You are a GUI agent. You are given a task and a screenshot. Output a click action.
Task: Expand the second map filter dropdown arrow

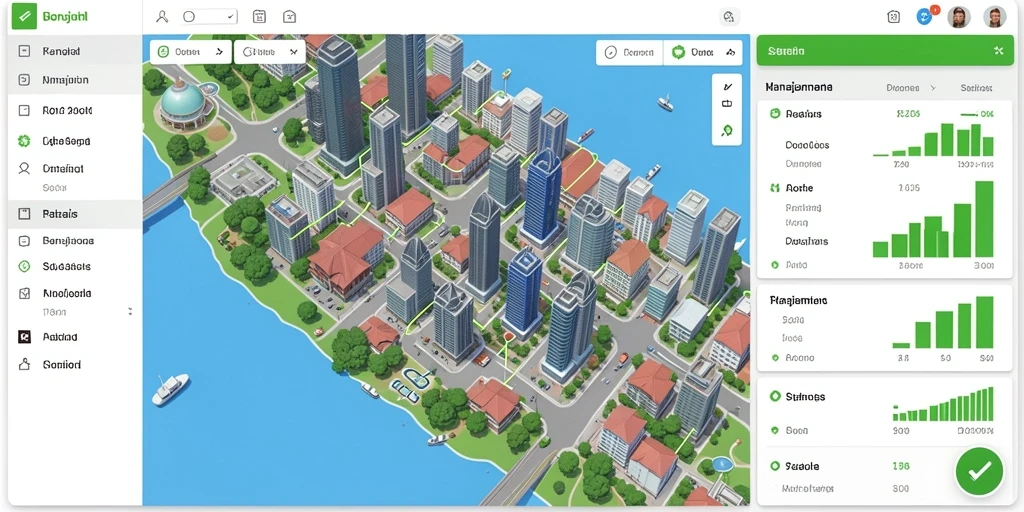click(x=293, y=52)
